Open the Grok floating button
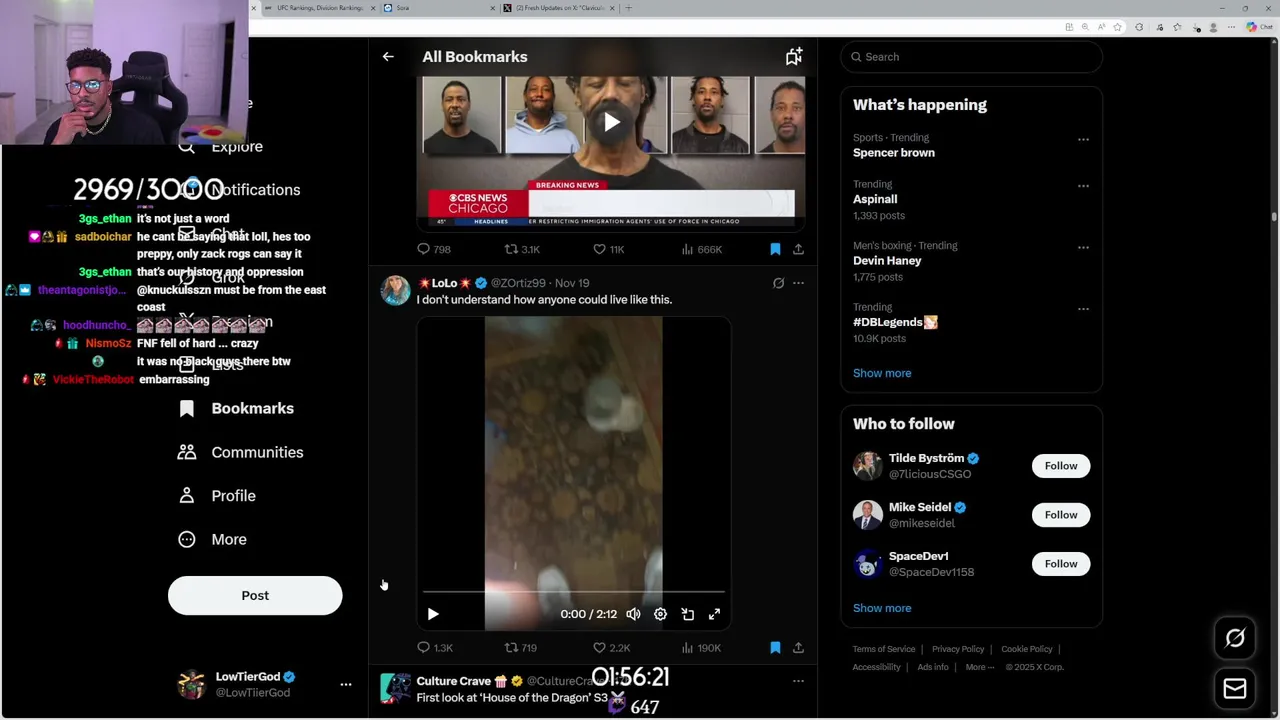 [x=1235, y=638]
